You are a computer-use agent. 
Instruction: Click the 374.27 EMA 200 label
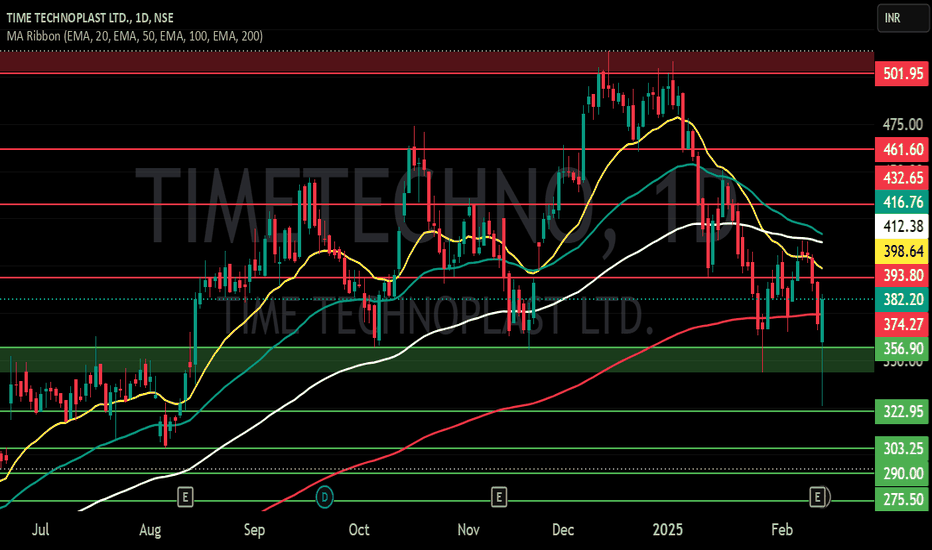[x=902, y=324]
